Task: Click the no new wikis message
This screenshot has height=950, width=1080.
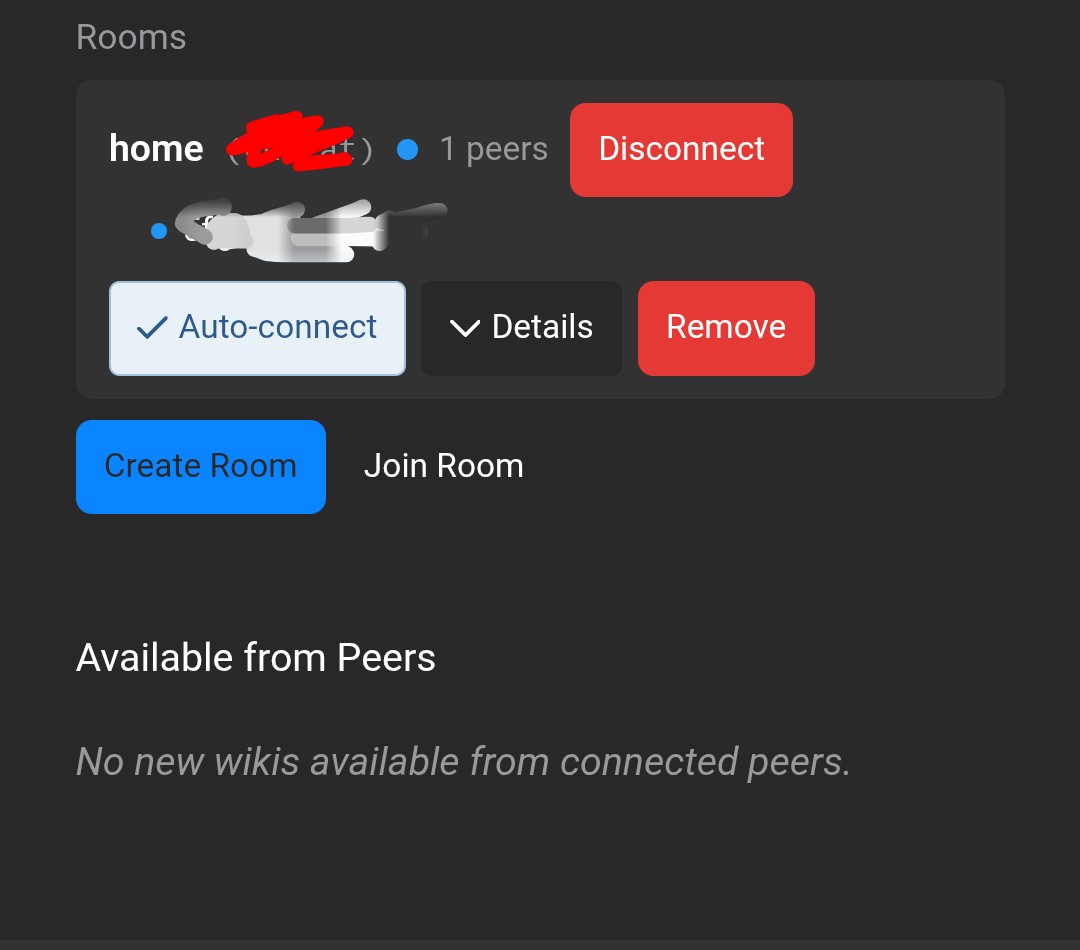Action: pos(464,762)
